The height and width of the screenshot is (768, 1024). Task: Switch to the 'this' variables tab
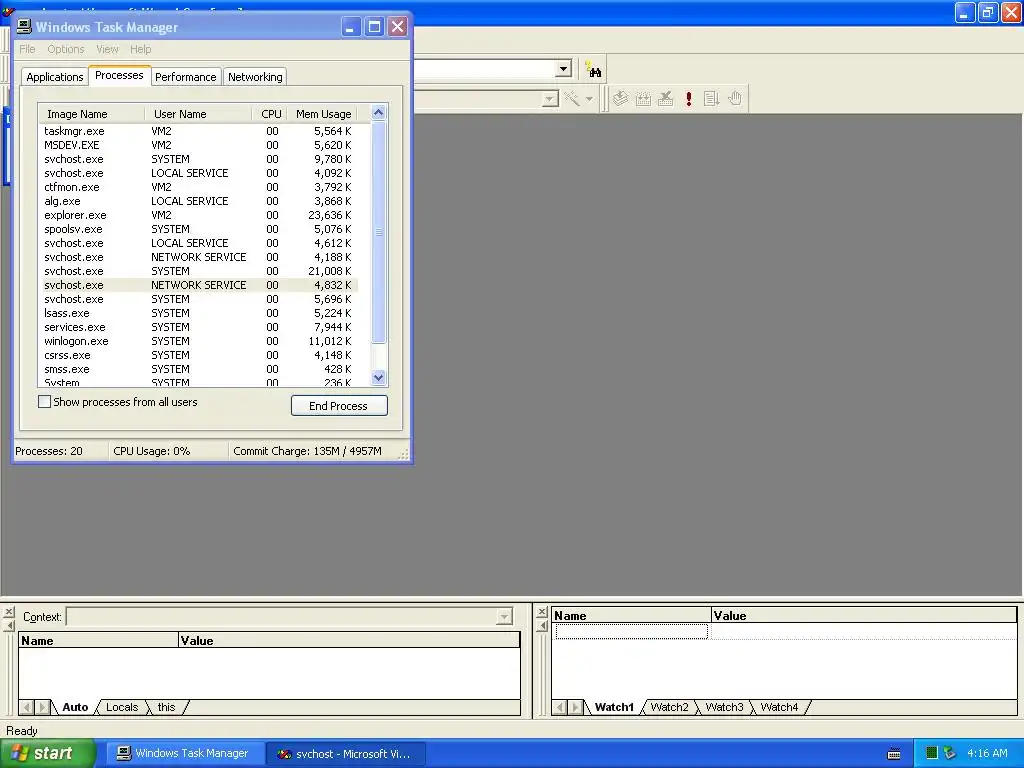167,707
